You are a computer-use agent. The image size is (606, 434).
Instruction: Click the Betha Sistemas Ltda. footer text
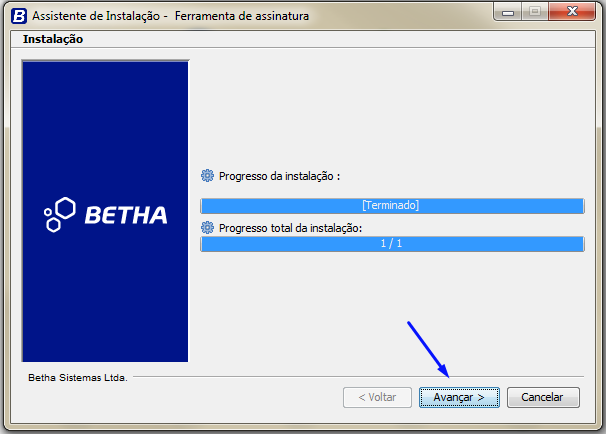coord(78,378)
